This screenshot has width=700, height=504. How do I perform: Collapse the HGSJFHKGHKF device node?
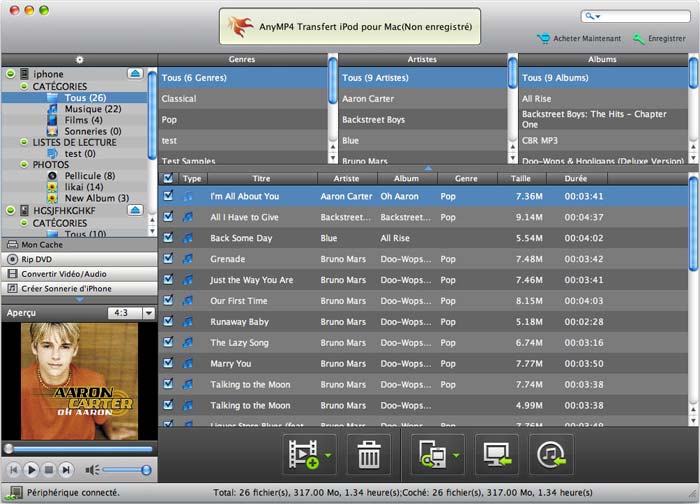pos(11,210)
